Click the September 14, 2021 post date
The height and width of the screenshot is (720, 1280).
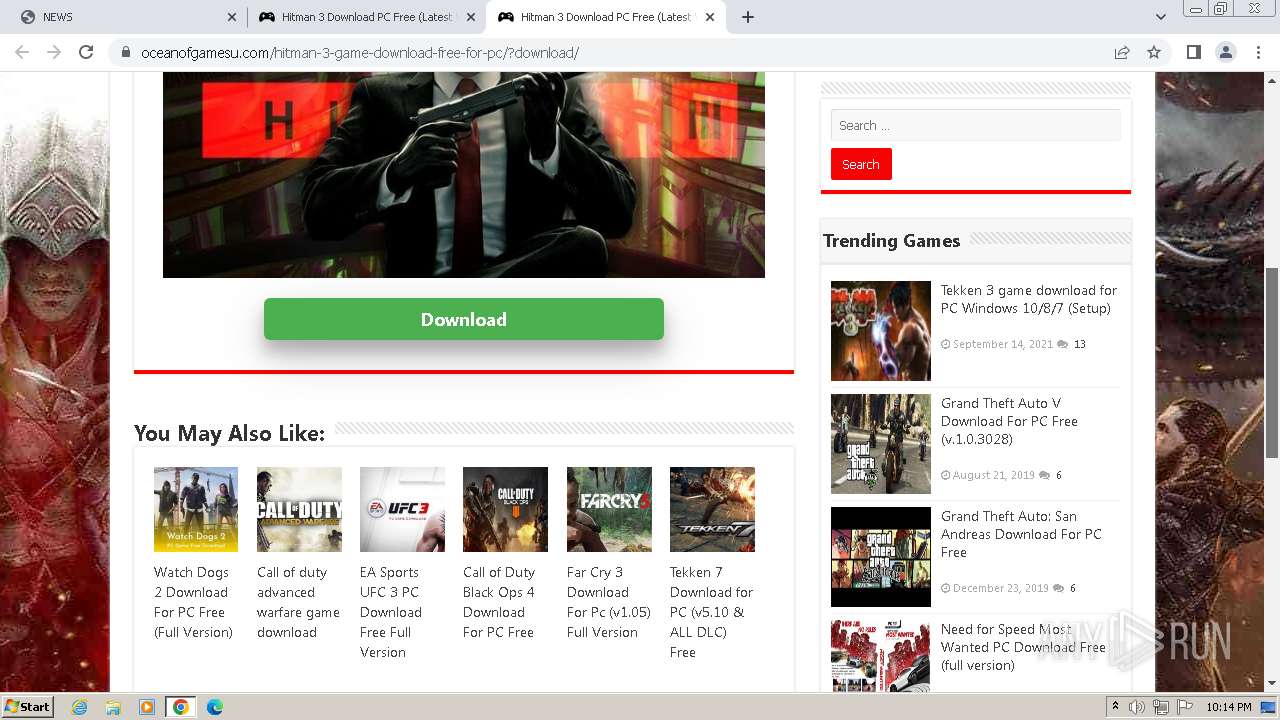[x=1003, y=344]
